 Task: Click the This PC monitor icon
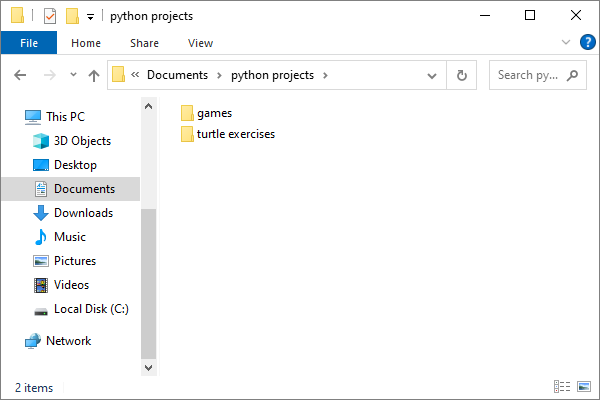tap(33, 117)
